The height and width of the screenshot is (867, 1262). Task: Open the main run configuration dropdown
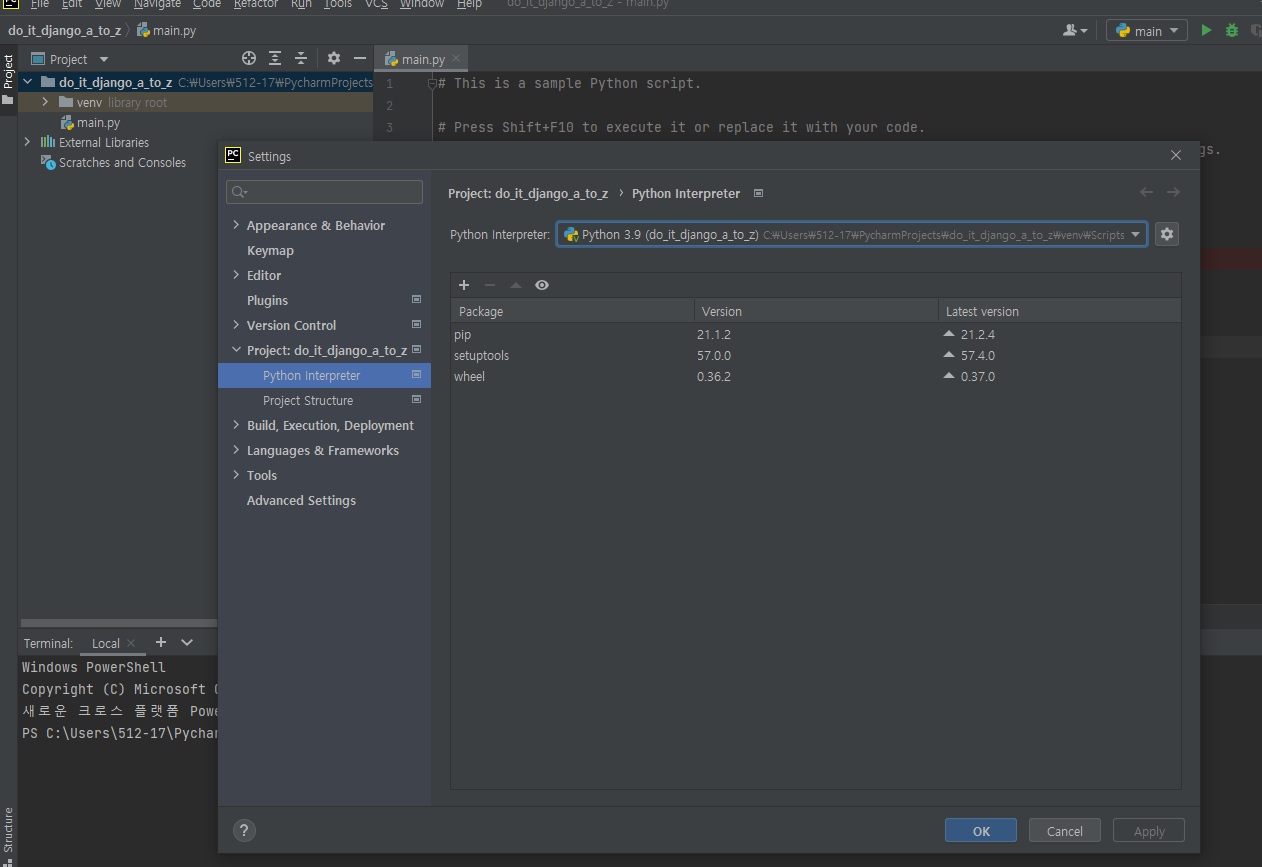click(x=1147, y=31)
